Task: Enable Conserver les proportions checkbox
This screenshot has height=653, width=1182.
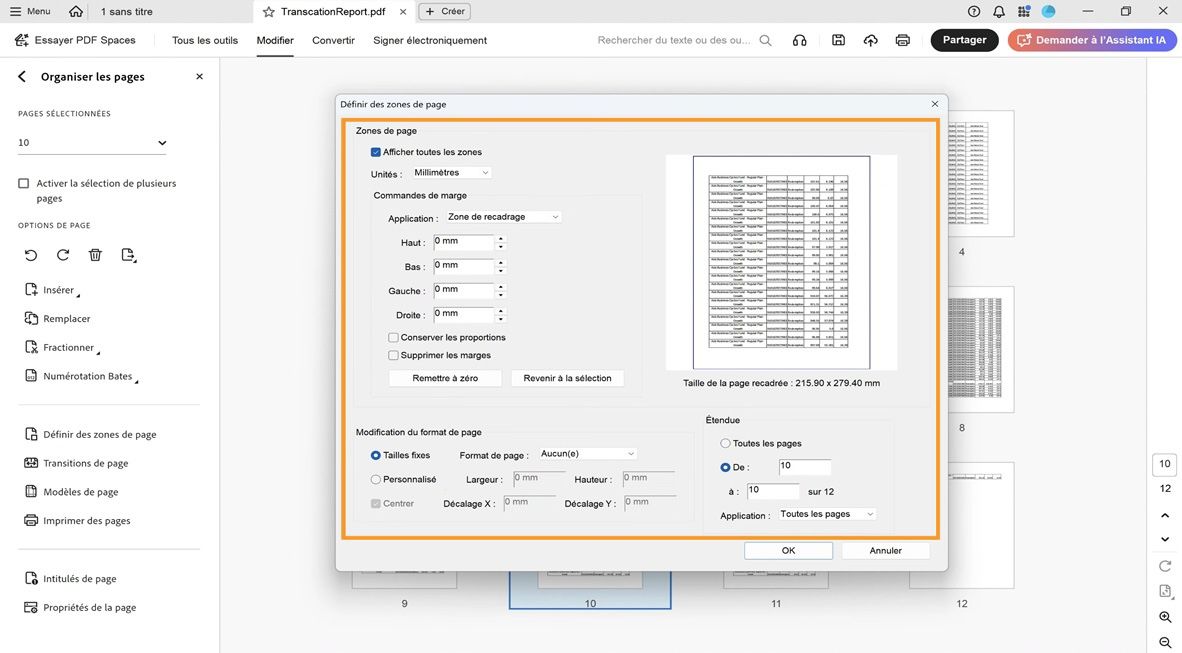Action: pyautogui.click(x=393, y=338)
